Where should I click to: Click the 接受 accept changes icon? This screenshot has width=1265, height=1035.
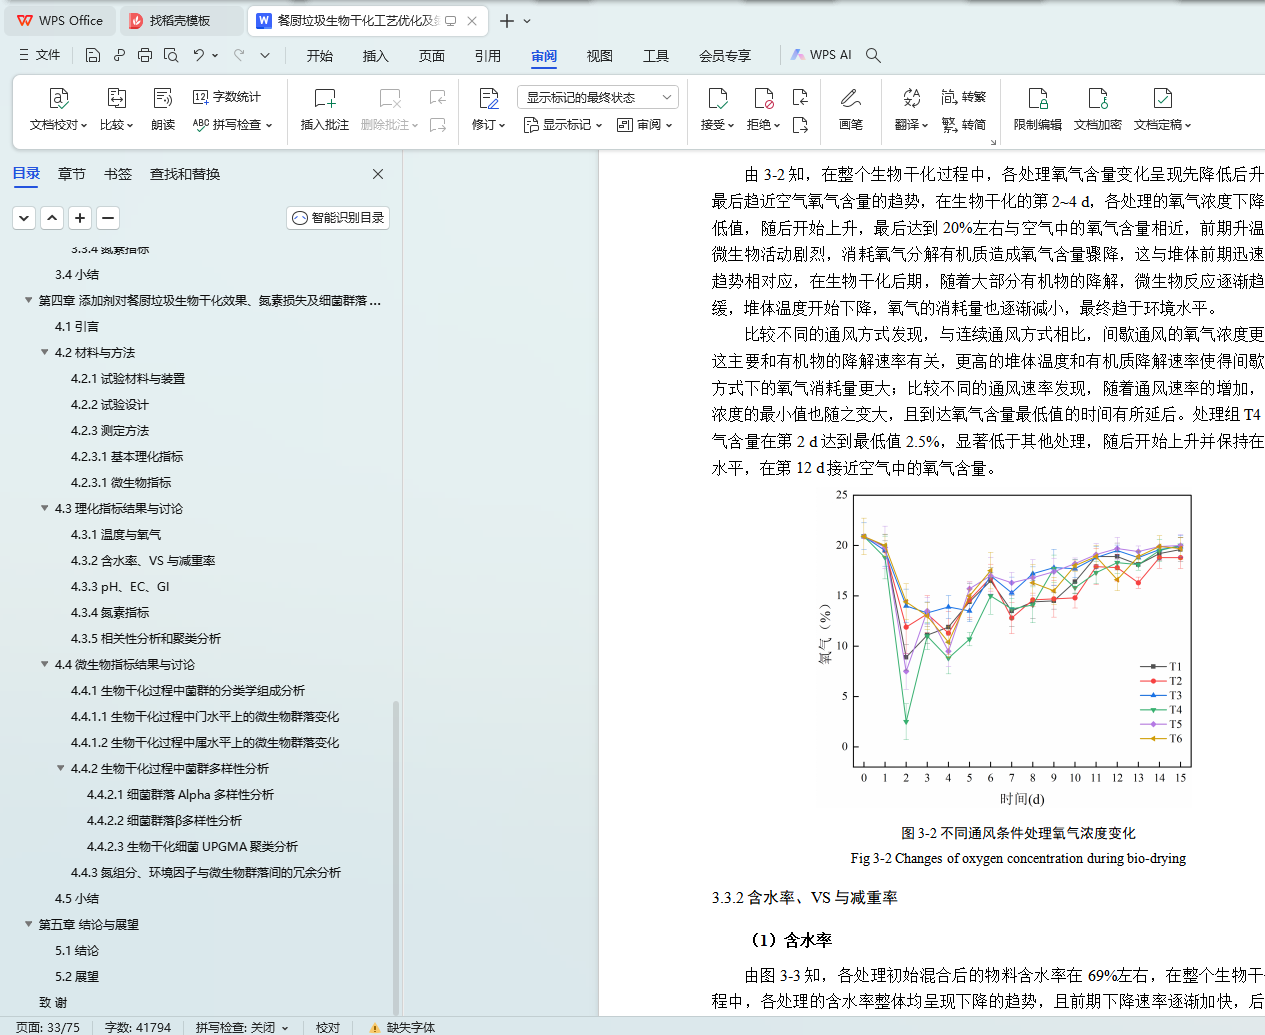717,98
